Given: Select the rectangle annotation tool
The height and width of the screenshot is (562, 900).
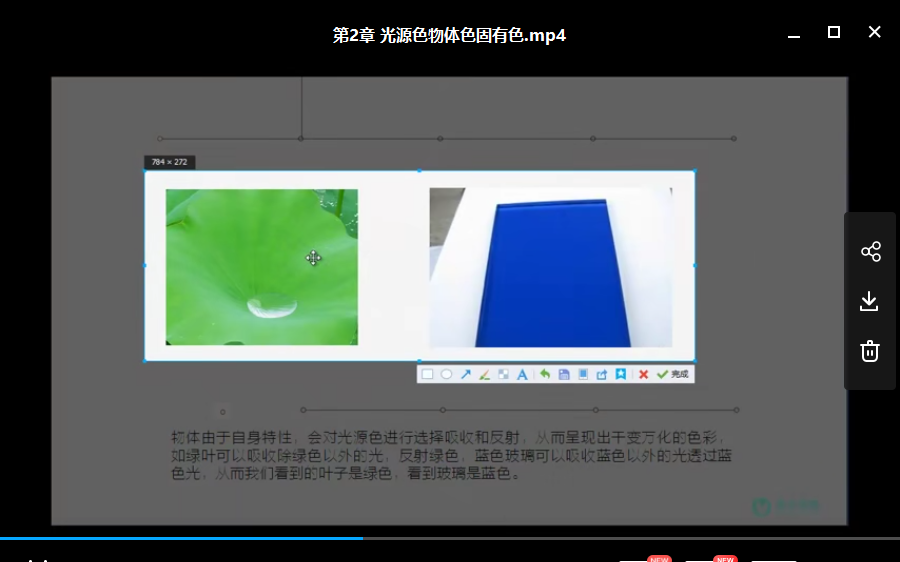Looking at the screenshot, I should tap(427, 374).
